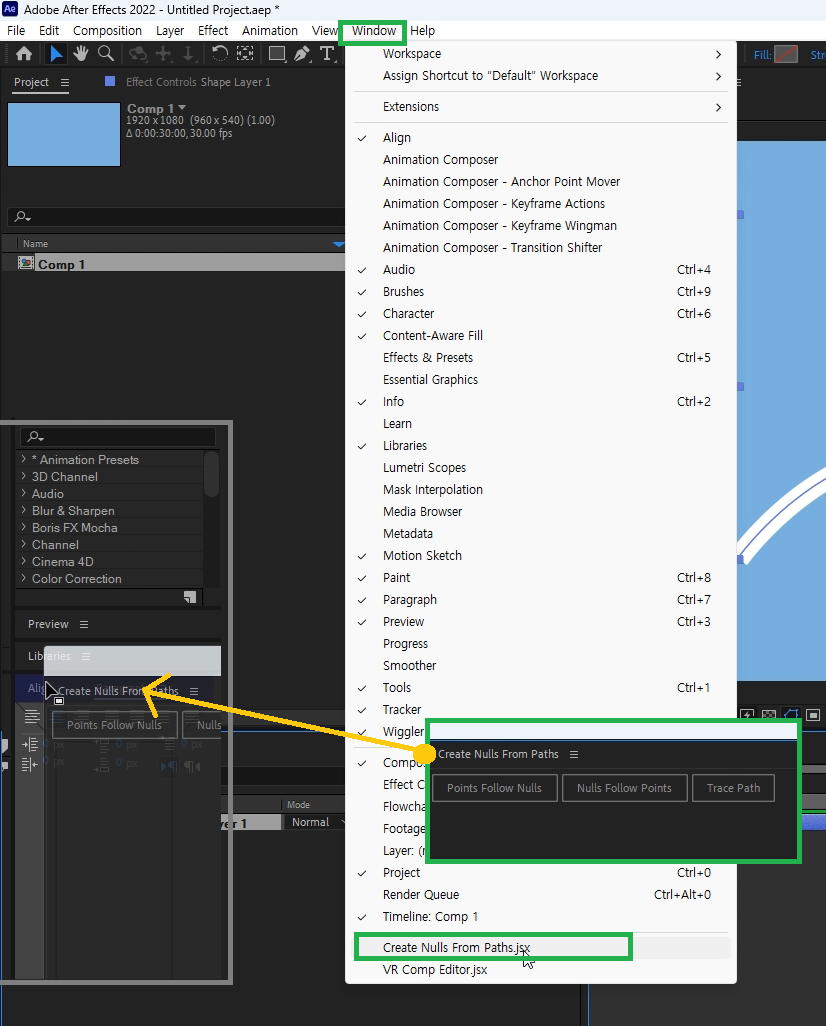Uncheck Info in the Window menu
This screenshot has height=1026, width=826.
pyautogui.click(x=362, y=402)
